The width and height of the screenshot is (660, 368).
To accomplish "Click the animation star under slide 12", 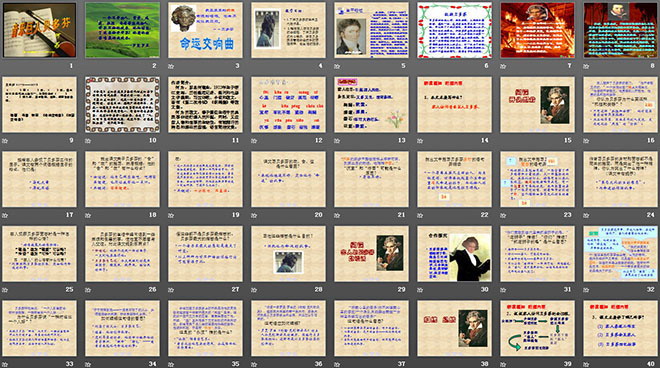I will [x=254, y=141].
